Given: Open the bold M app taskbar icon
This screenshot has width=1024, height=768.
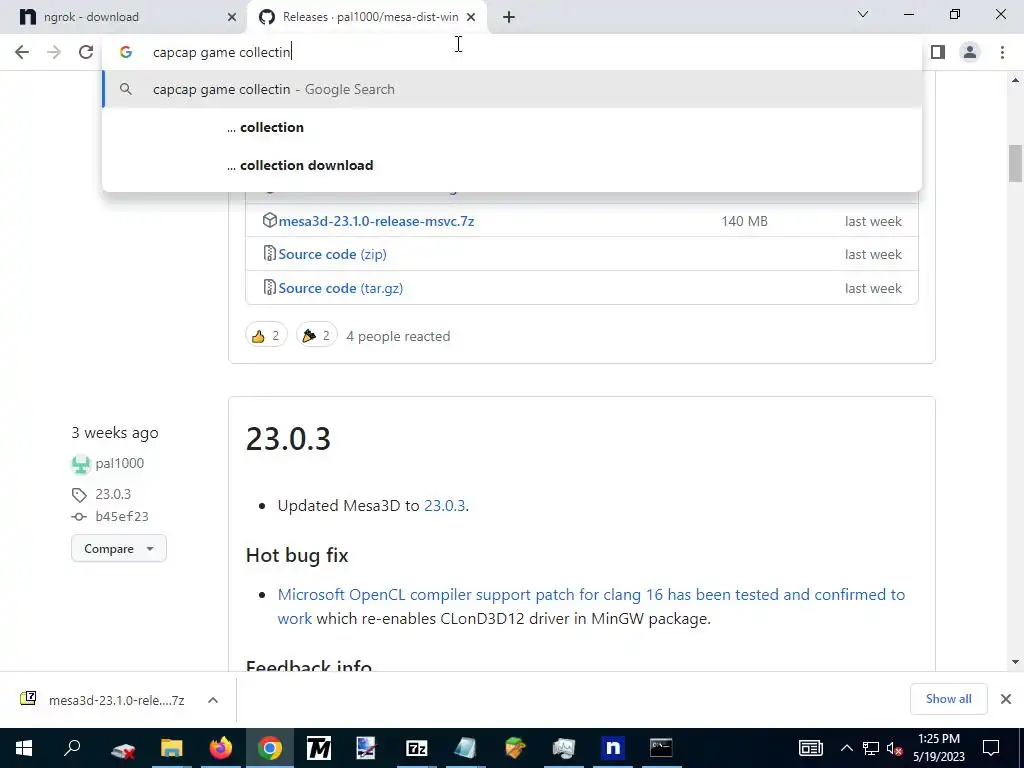Looking at the screenshot, I should (319, 748).
